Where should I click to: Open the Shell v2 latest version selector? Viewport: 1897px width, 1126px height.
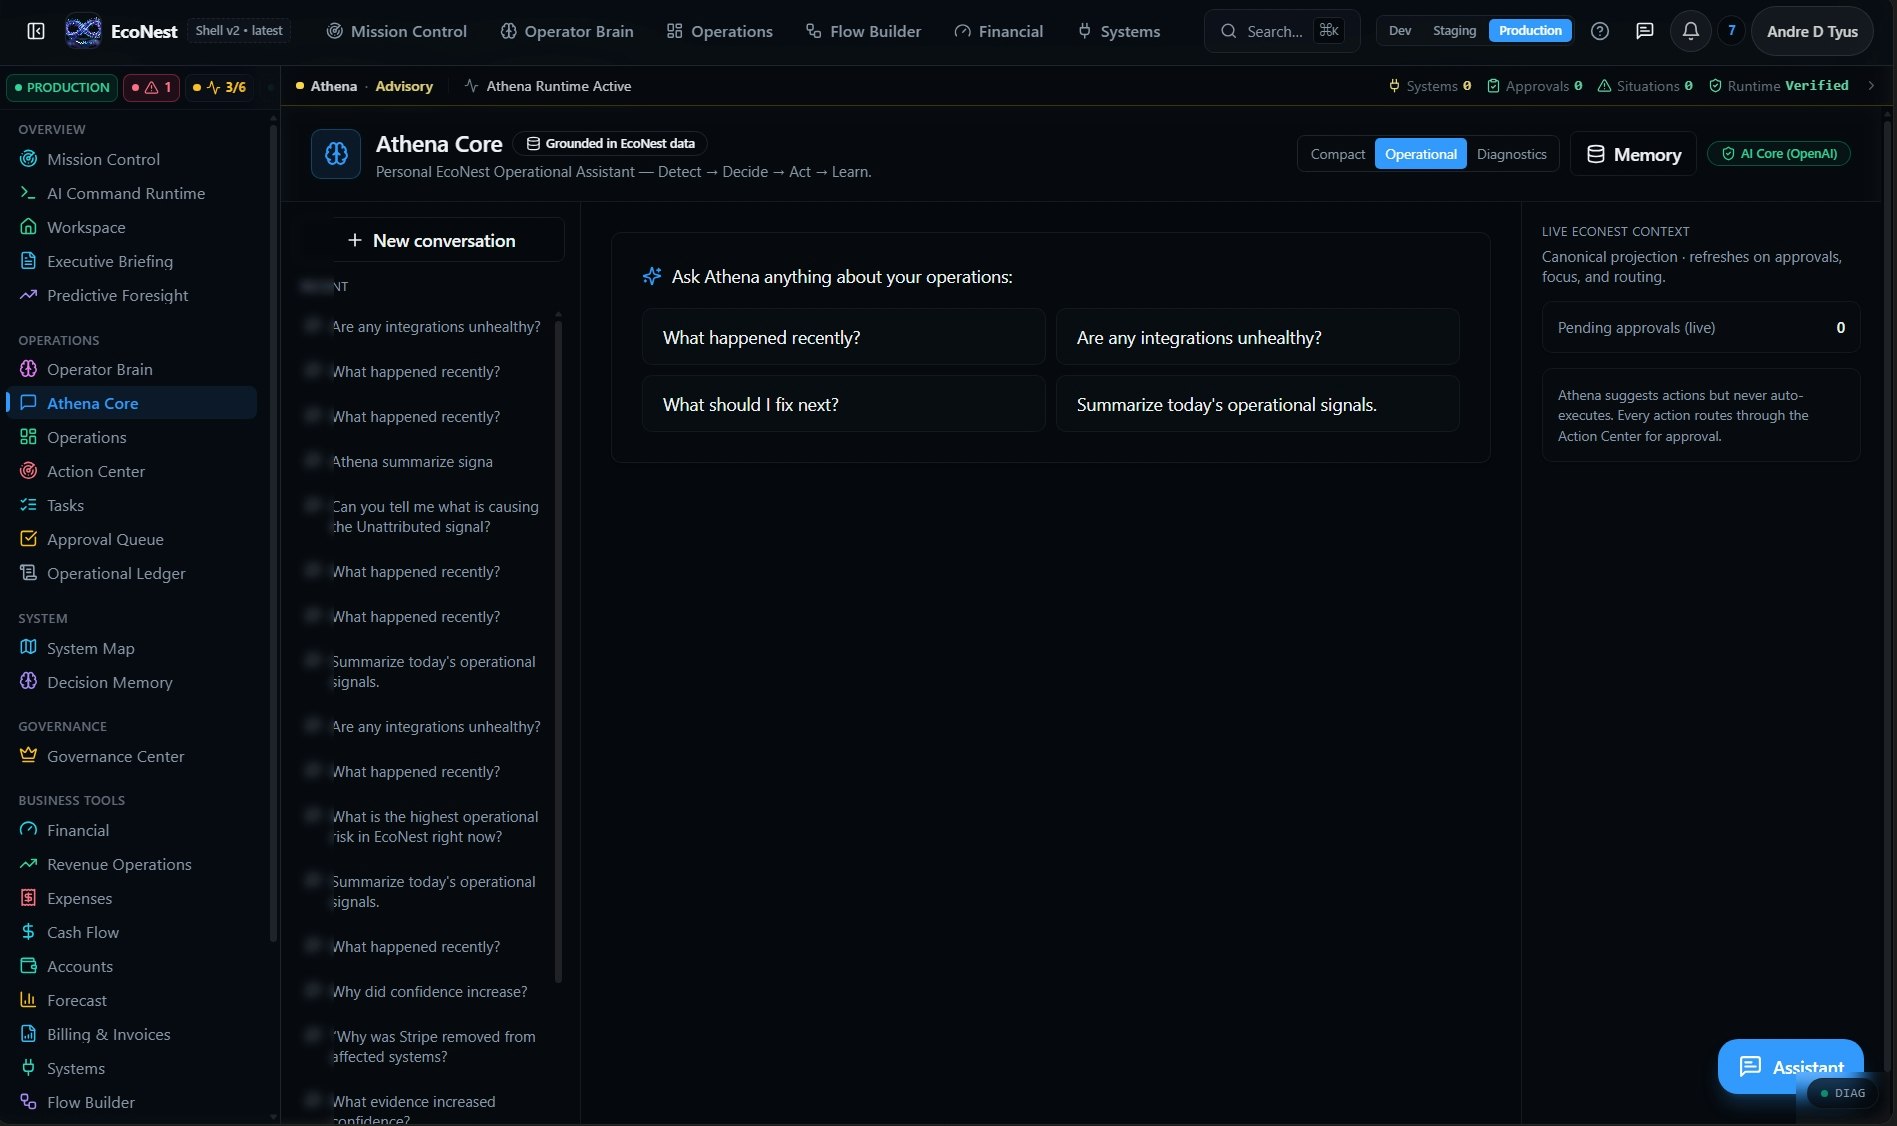(239, 31)
